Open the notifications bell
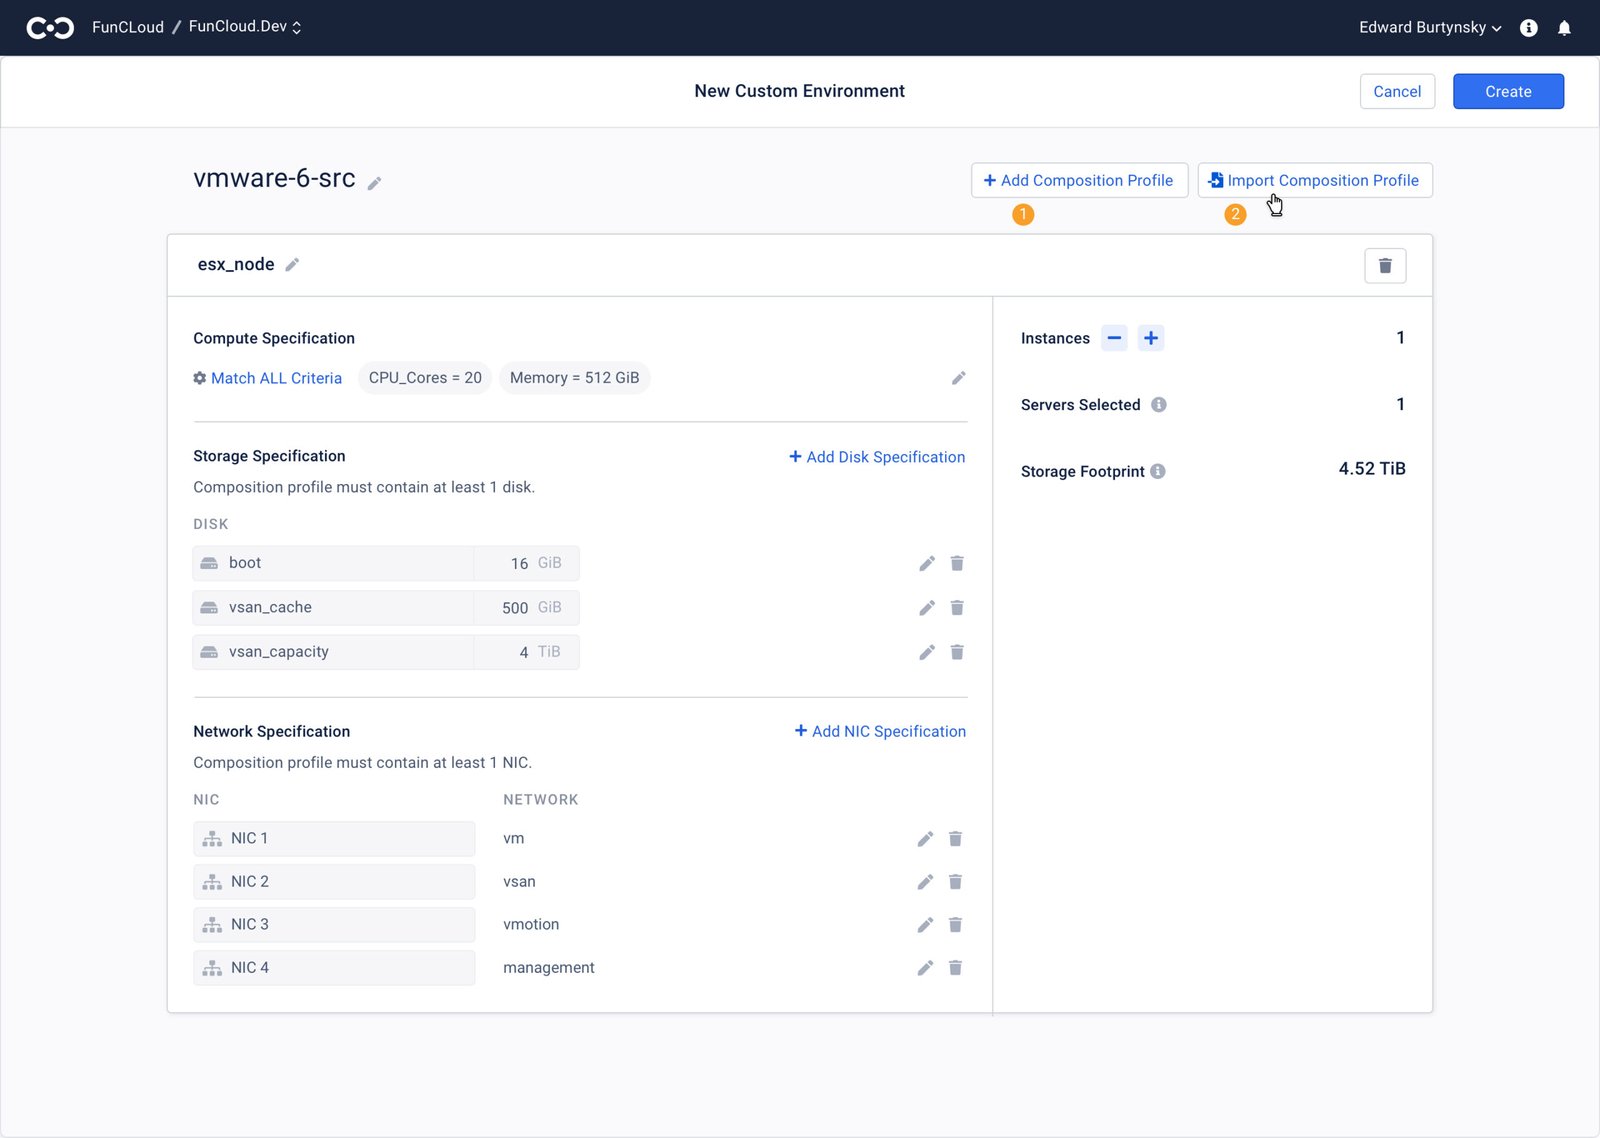Viewport: 1600px width, 1138px height. pyautogui.click(x=1564, y=28)
